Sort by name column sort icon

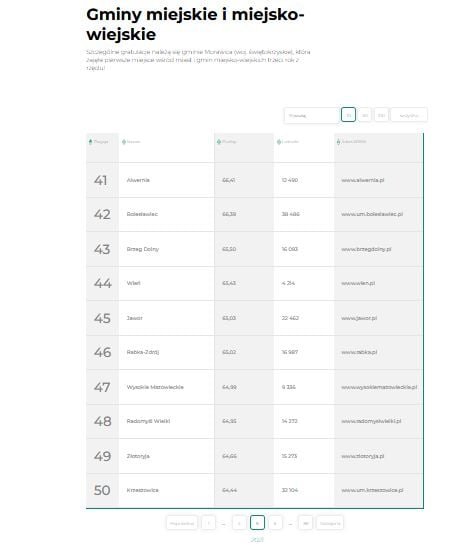124,141
